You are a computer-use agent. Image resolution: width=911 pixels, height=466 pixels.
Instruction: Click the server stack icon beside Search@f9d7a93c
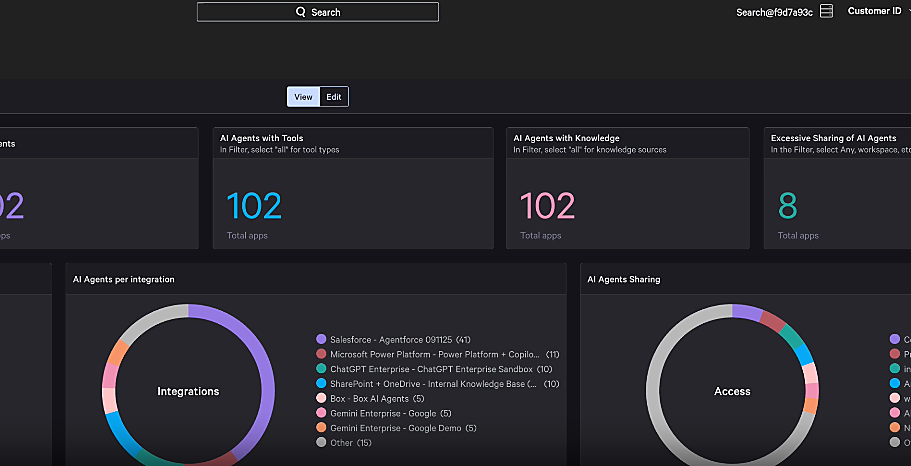(x=826, y=12)
